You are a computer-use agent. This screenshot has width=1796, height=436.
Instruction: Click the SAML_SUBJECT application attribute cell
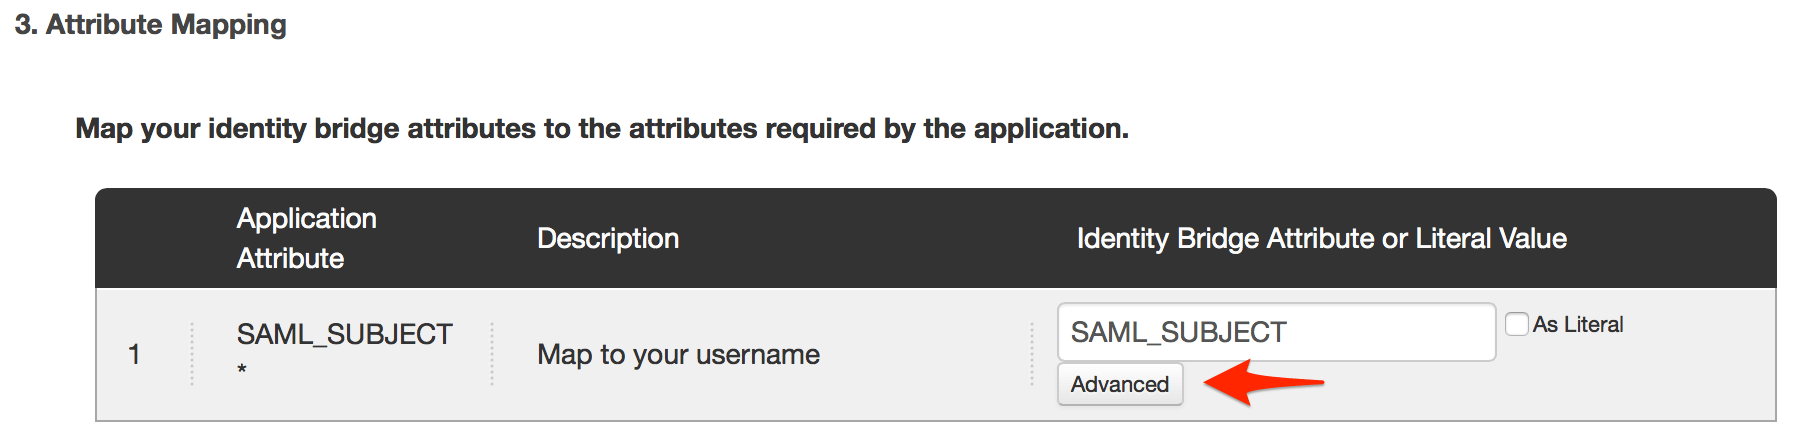click(x=344, y=334)
